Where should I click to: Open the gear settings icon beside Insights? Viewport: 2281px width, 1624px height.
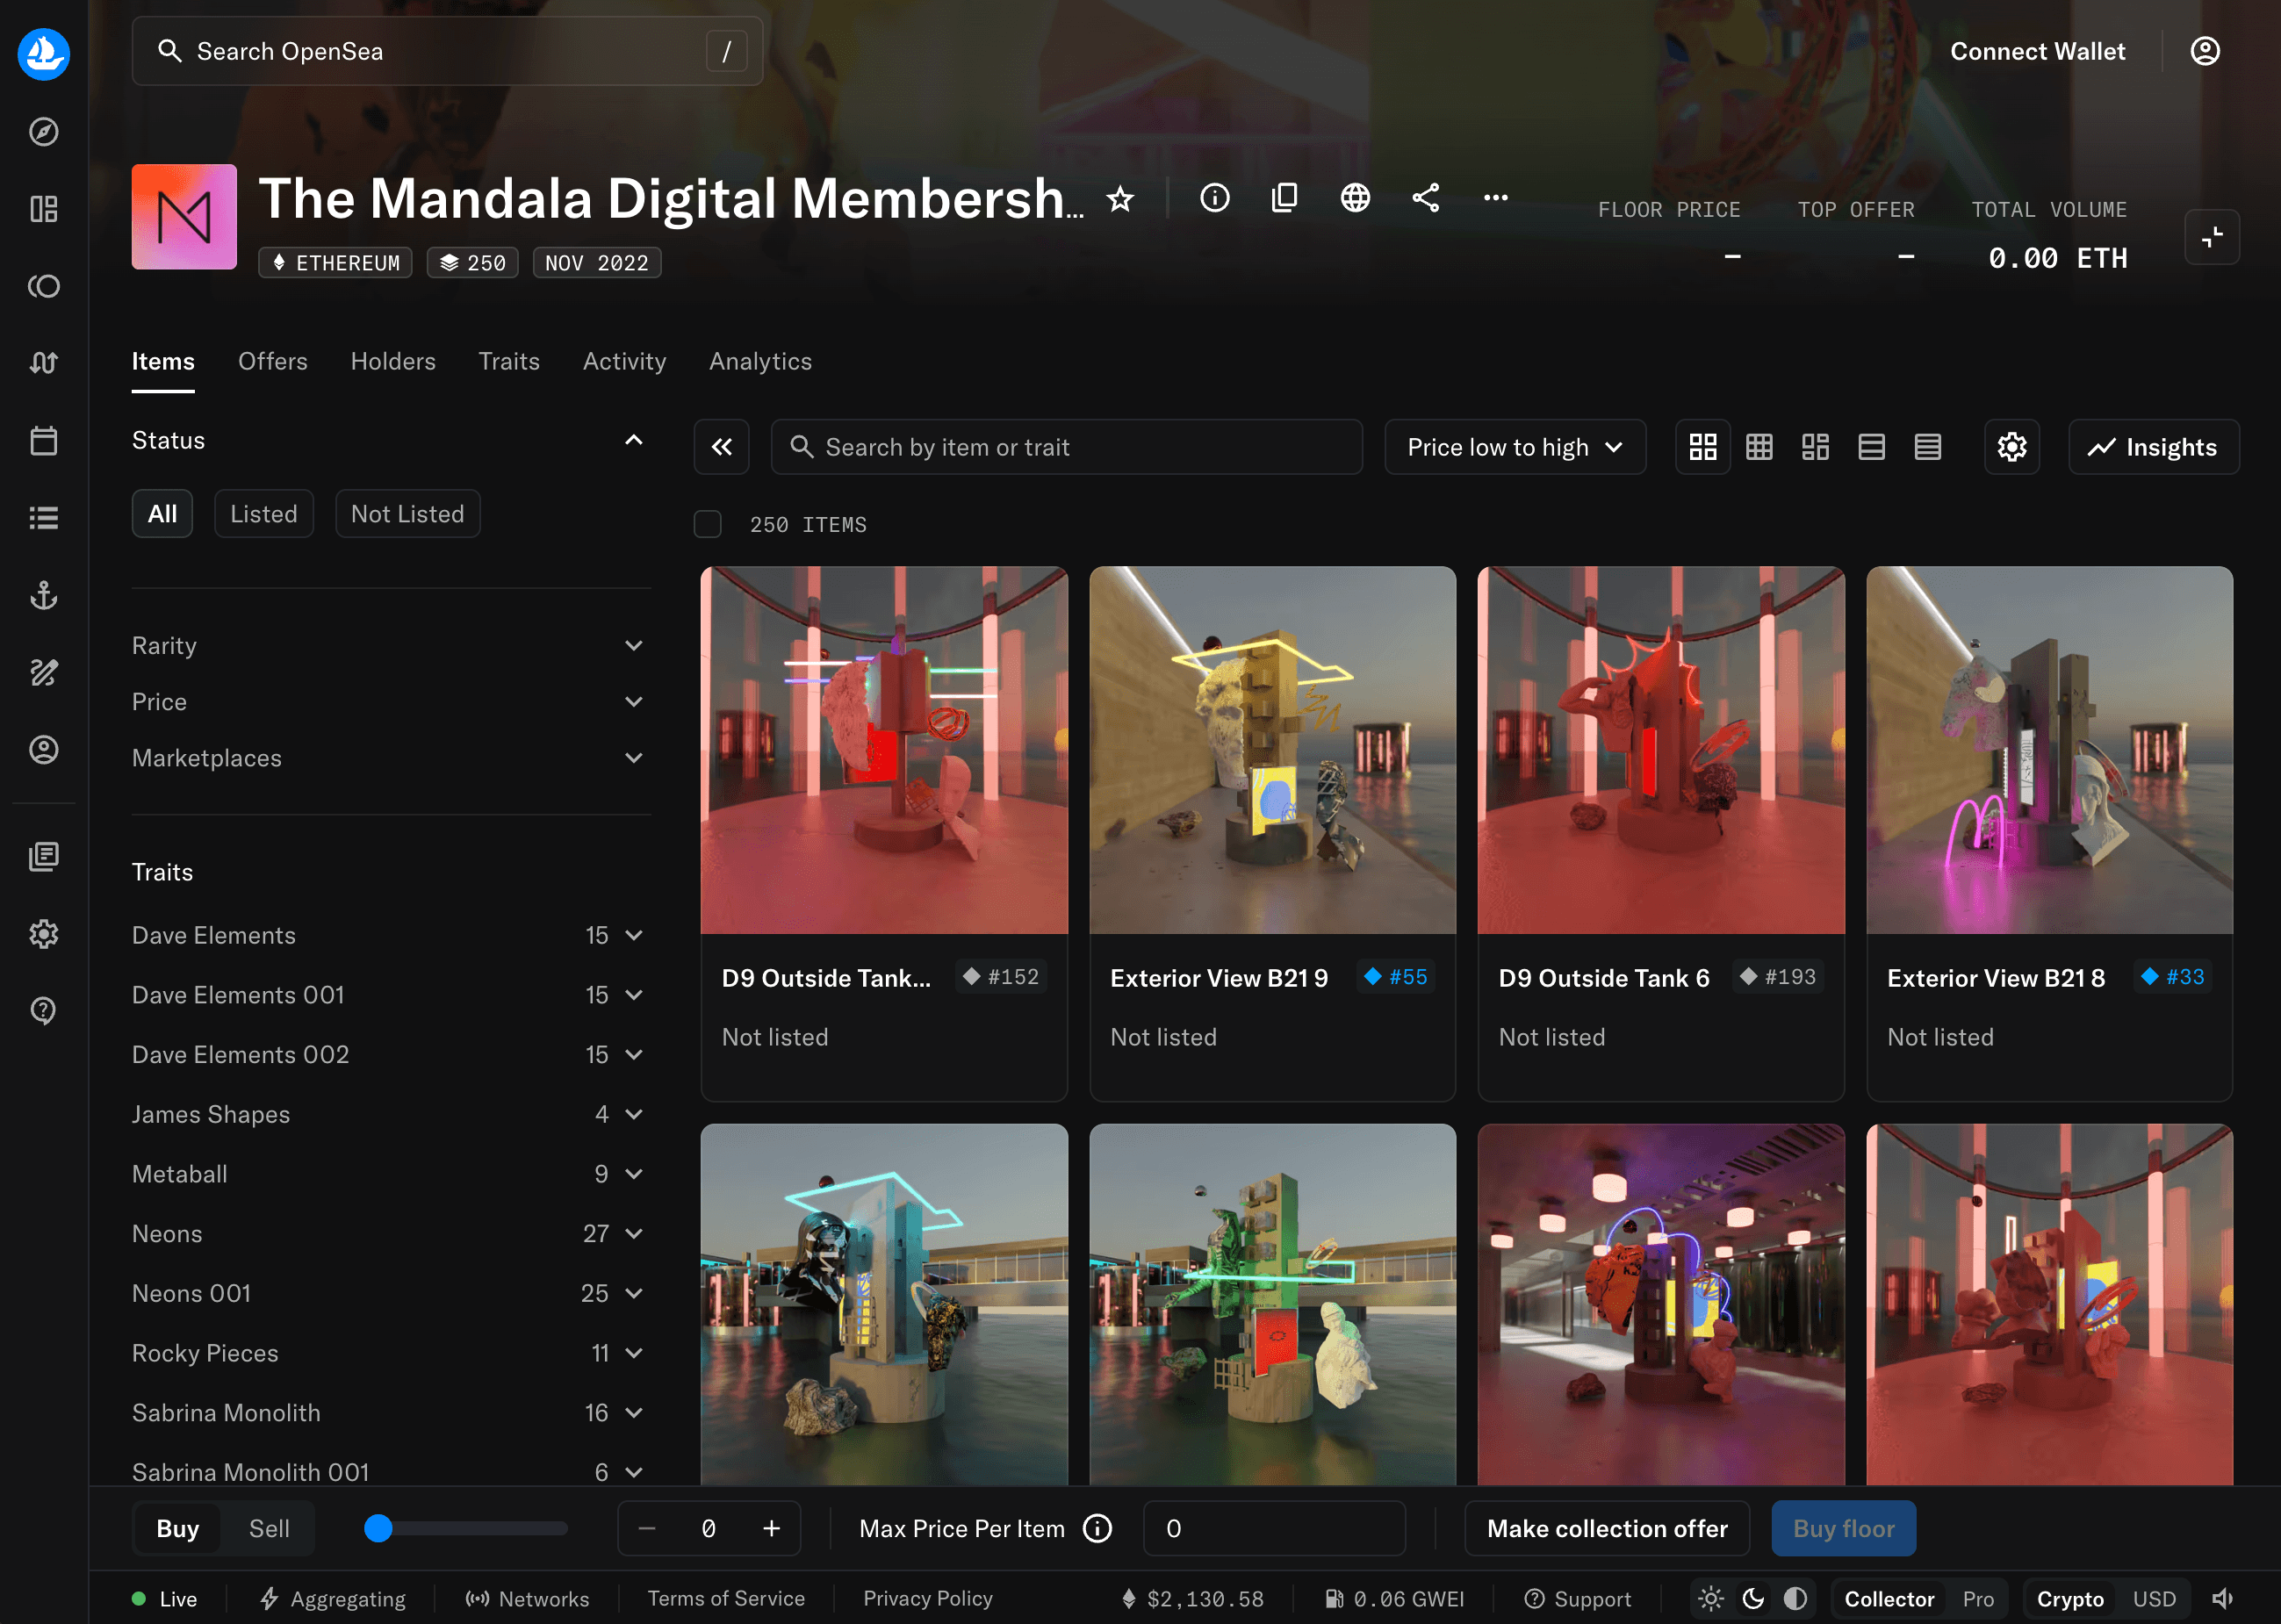[x=2011, y=447]
